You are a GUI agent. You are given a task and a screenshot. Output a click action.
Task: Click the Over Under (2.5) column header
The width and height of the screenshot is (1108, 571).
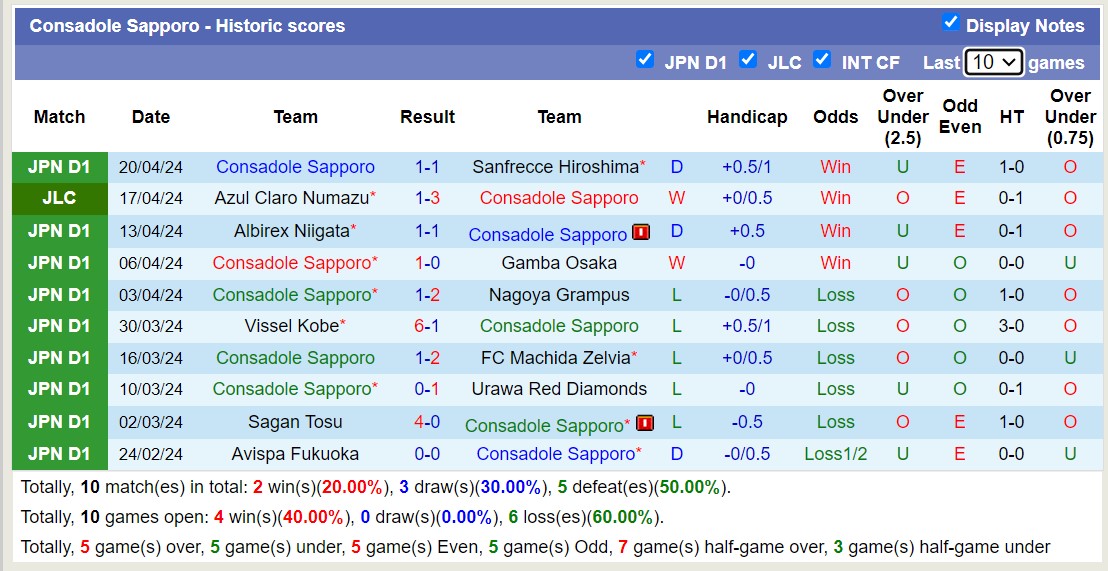(x=903, y=117)
